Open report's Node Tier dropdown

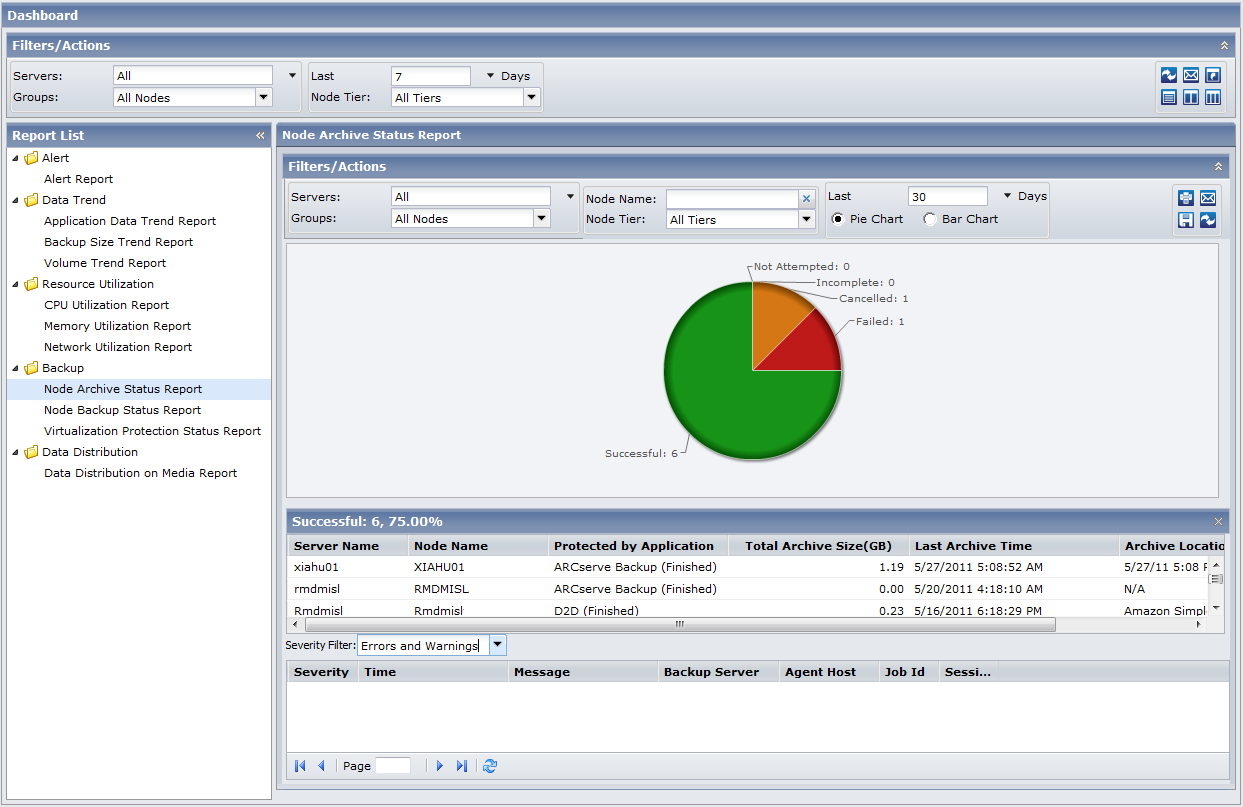(x=807, y=220)
